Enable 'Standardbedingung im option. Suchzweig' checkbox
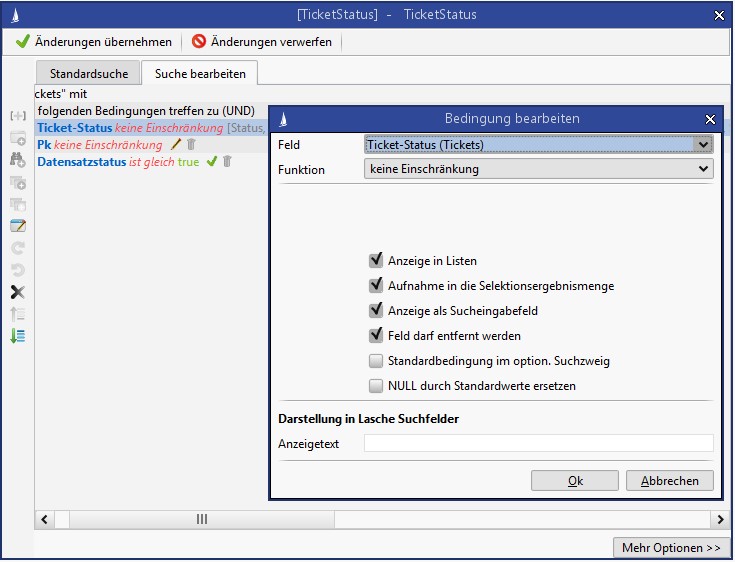Image resolution: width=735 pixels, height=562 pixels. tap(376, 361)
